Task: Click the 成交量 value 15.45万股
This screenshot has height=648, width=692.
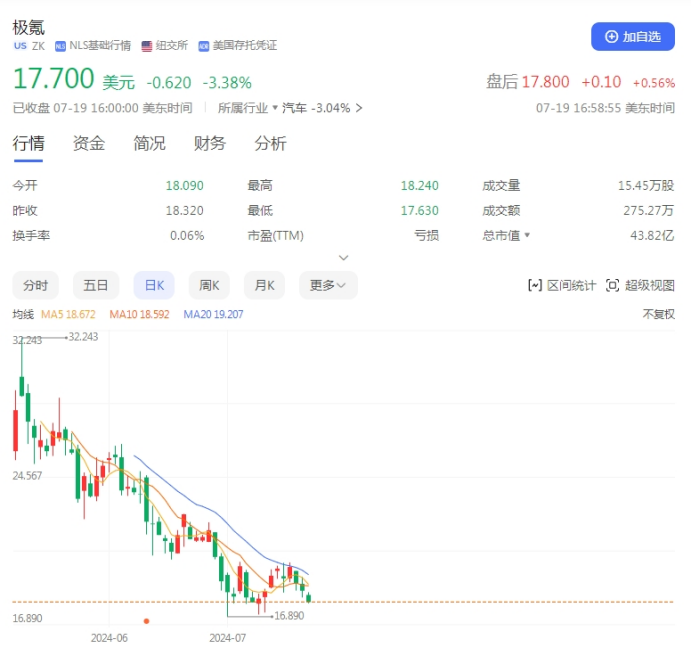Action: (646, 185)
